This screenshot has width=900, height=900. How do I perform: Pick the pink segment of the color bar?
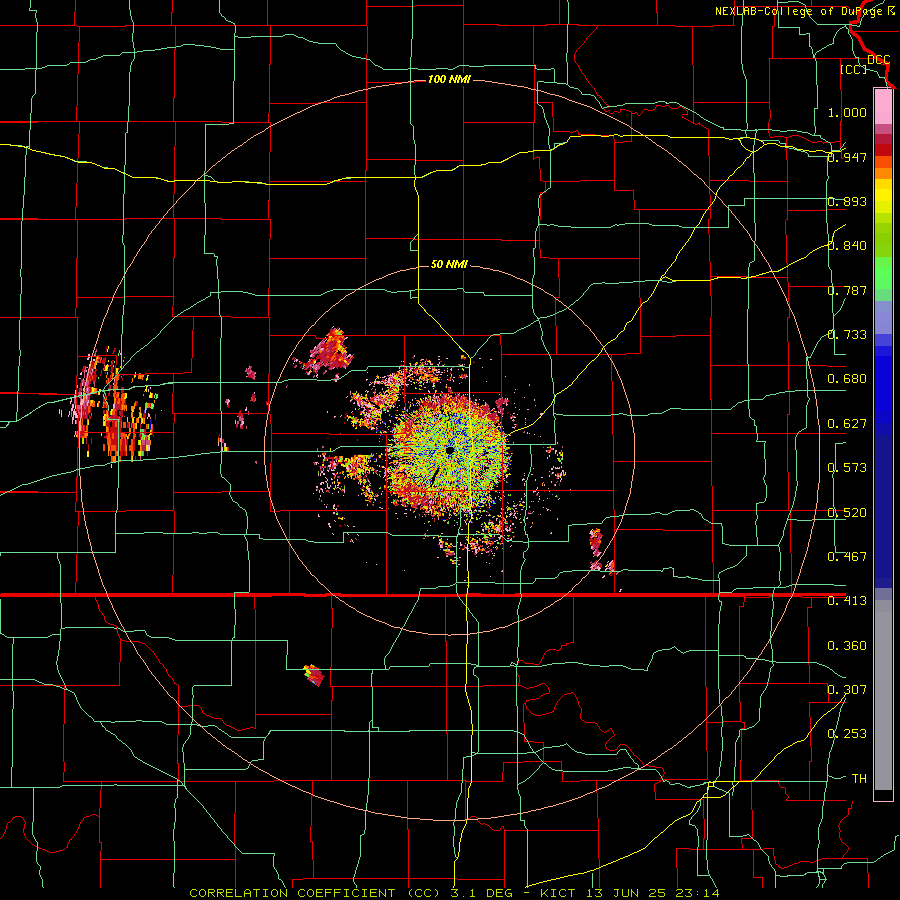coord(883,106)
